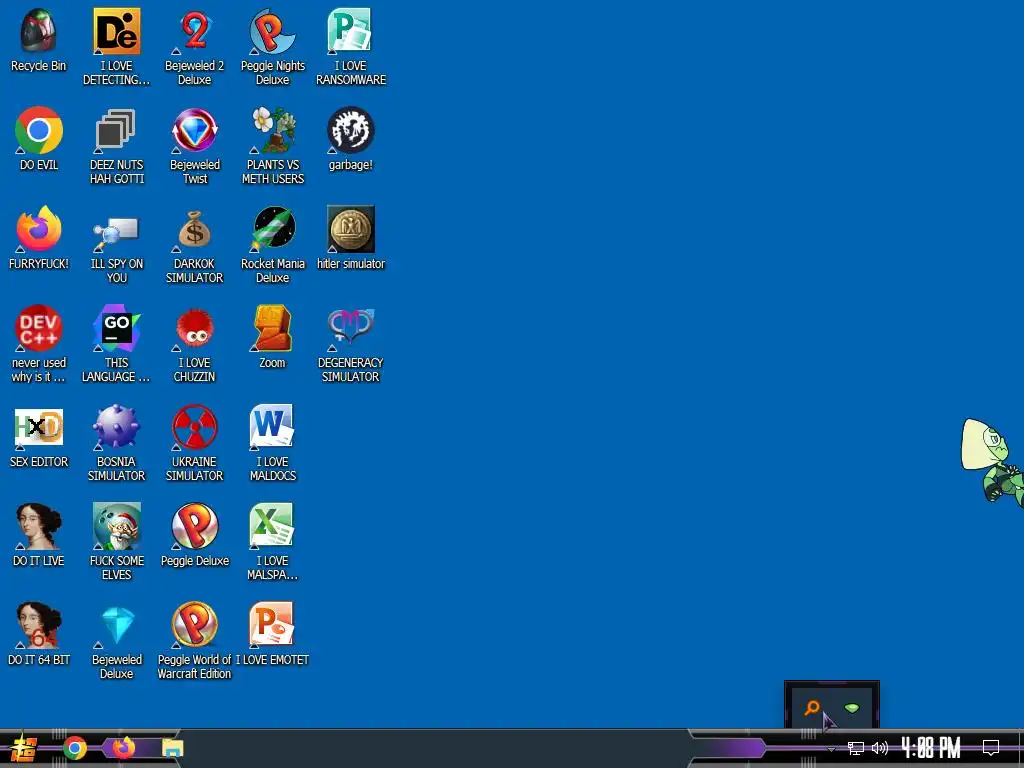Open the Action Center notification icon
The width and height of the screenshot is (1024, 768).
pos(991,748)
